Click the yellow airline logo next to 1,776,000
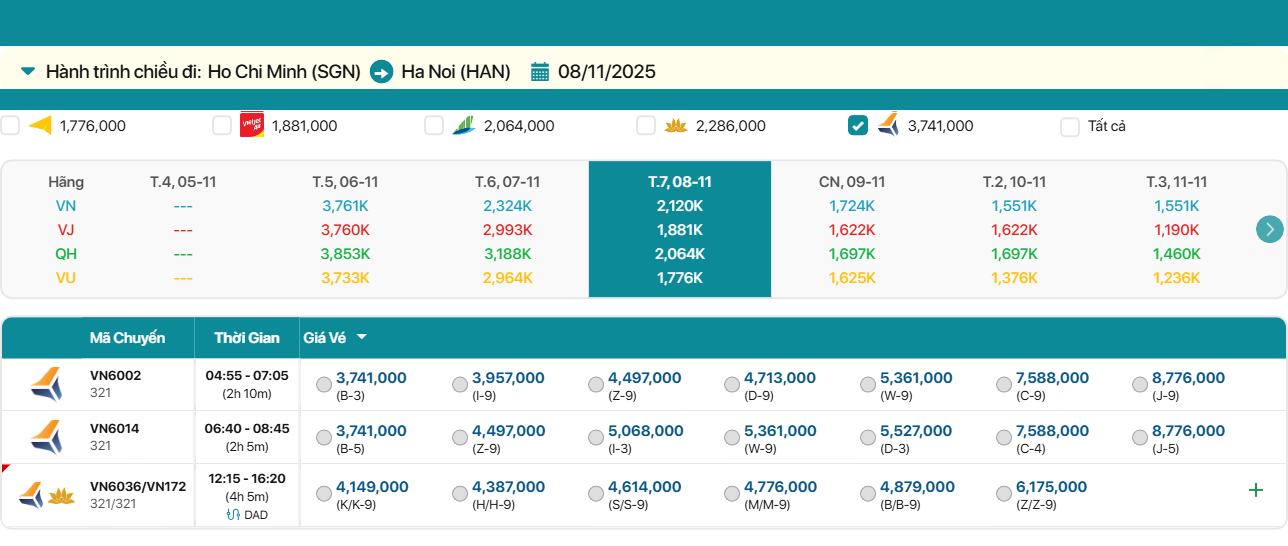This screenshot has width=1288, height=546. tap(40, 125)
